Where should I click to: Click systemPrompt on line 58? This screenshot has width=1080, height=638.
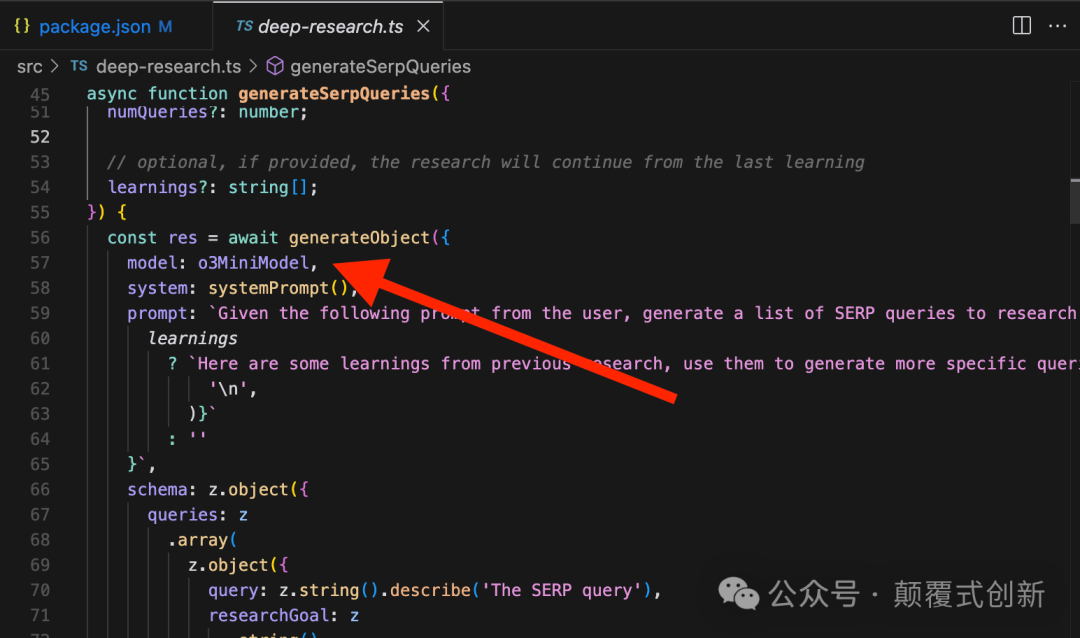269,288
